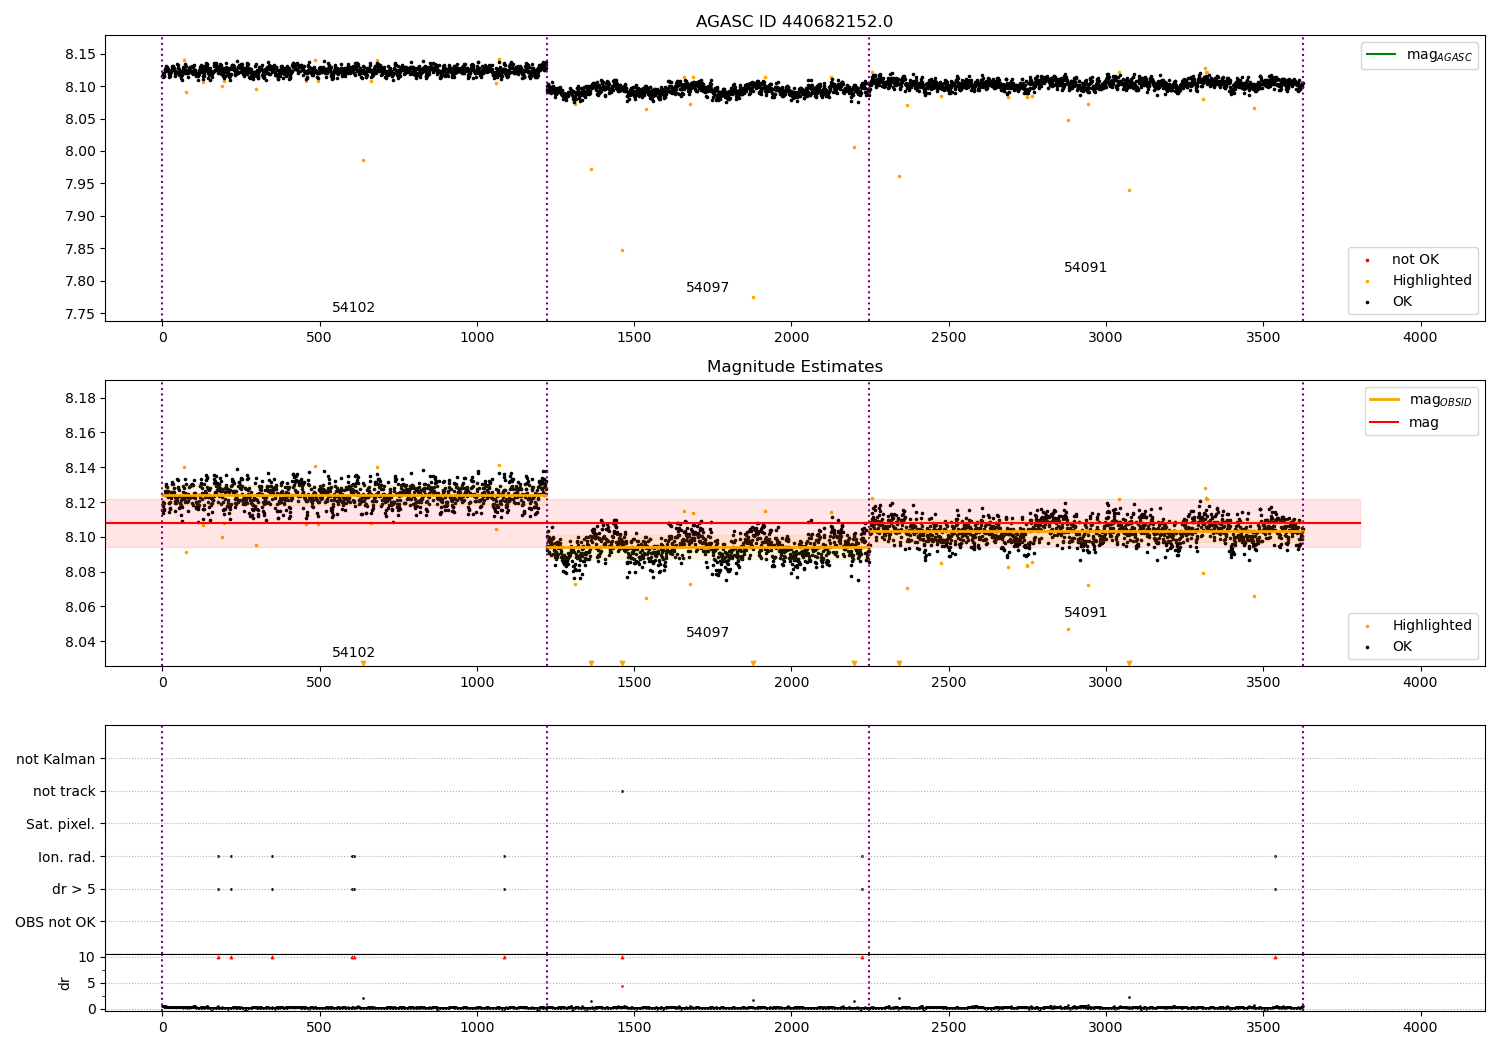Click the mag OBSID label in middle legend
The image size is (1500, 1050).
pyautogui.click(x=1440, y=400)
